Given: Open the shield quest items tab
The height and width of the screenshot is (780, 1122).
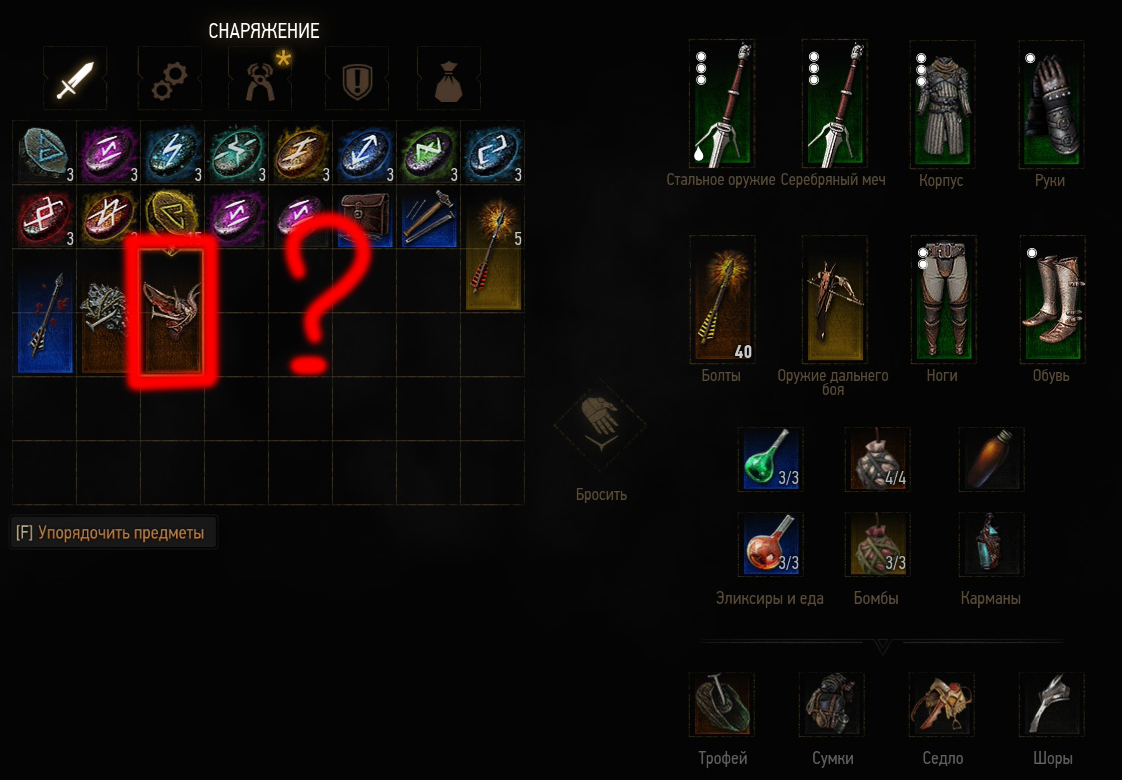Looking at the screenshot, I should [357, 79].
